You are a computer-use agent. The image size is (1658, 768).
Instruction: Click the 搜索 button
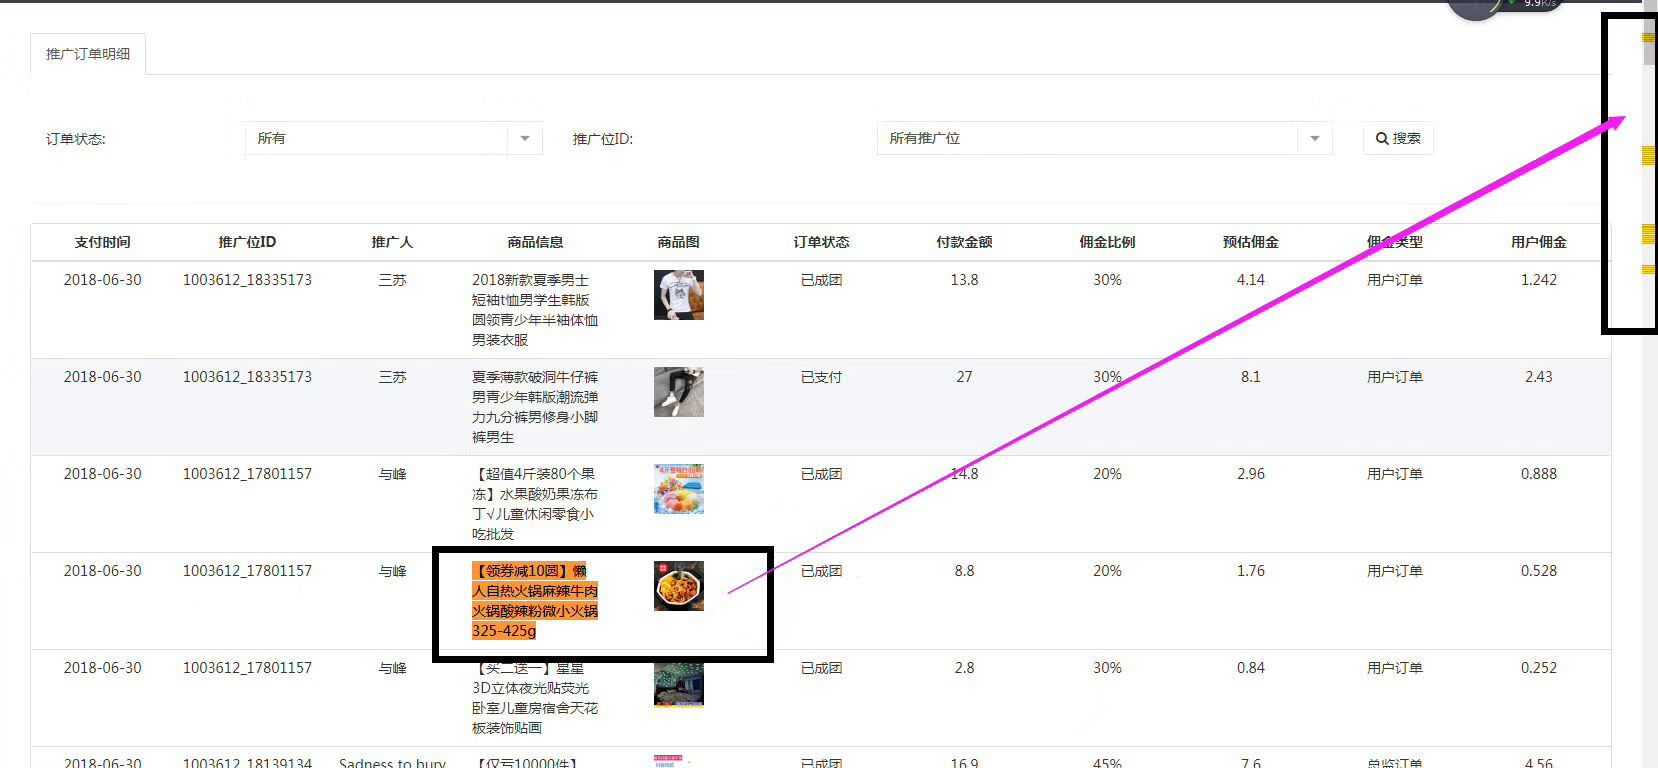click(1398, 138)
